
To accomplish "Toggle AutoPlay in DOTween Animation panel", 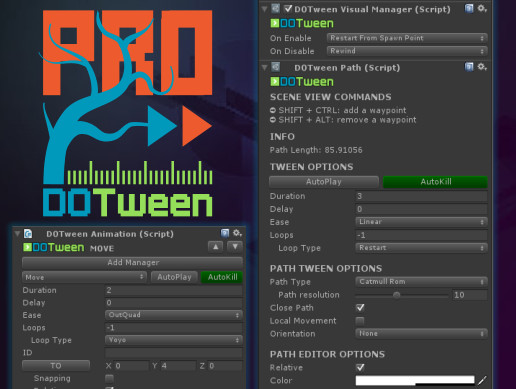I will click(174, 277).
